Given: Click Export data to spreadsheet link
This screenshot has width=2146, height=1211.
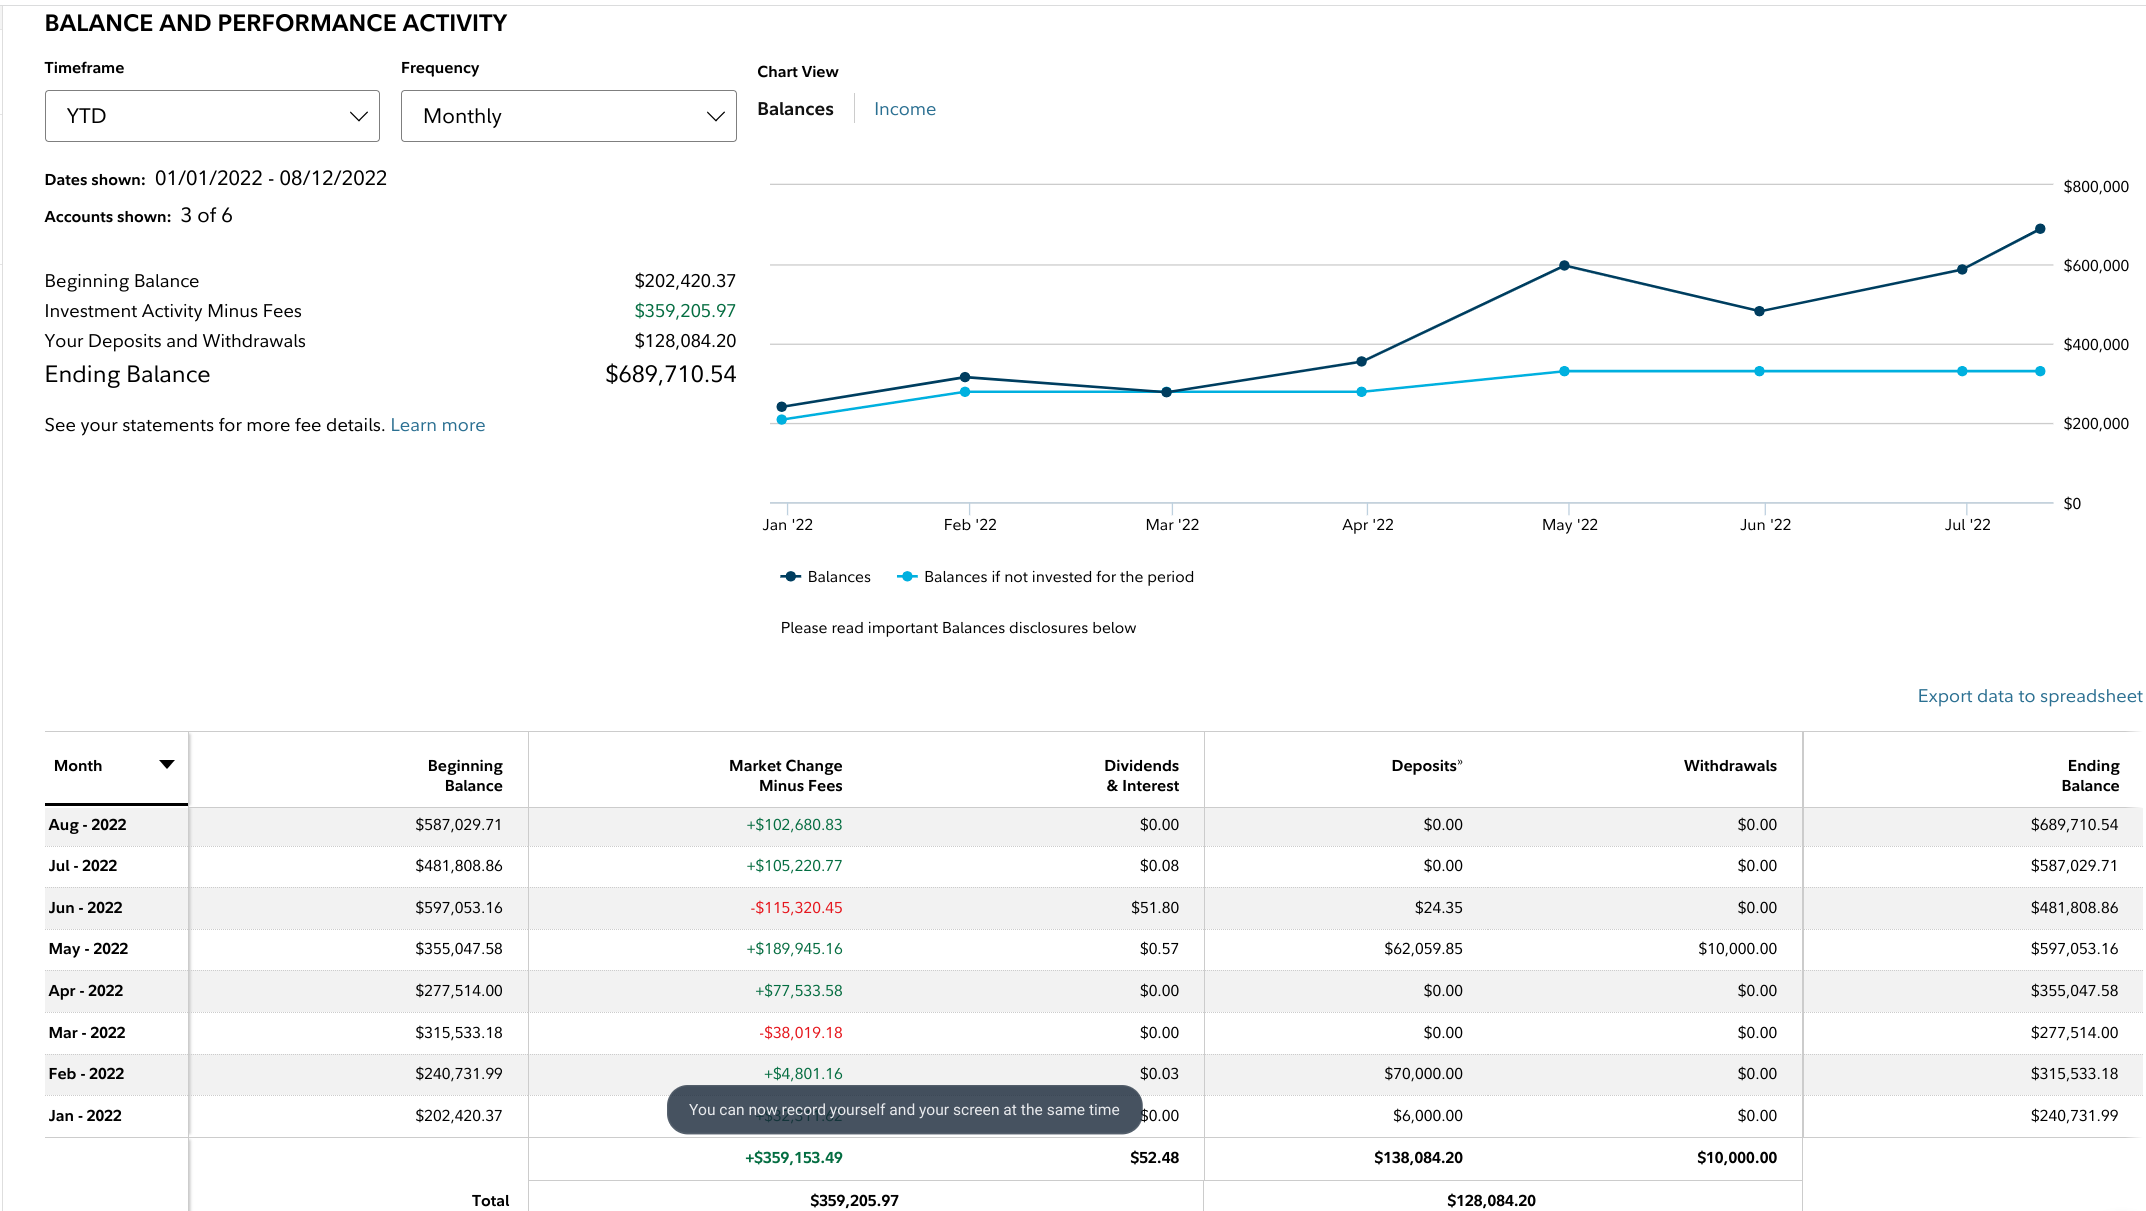Looking at the screenshot, I should coord(2029,696).
